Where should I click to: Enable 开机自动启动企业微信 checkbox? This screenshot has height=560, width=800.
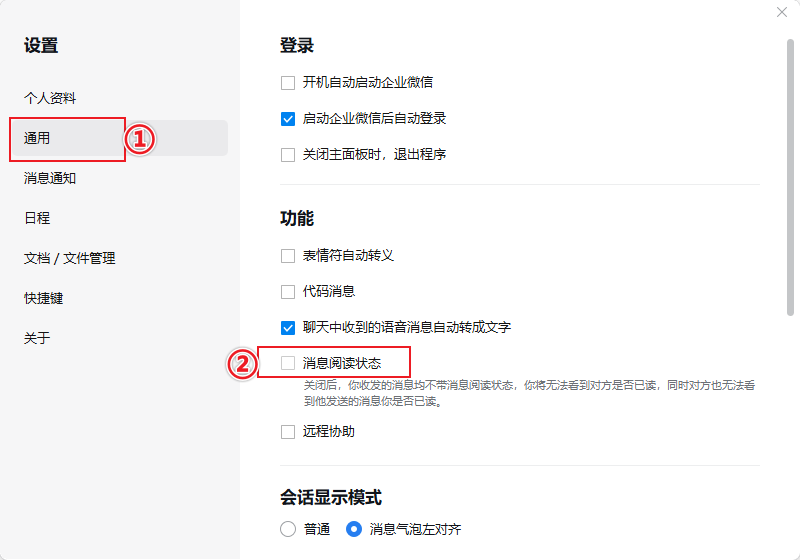(x=288, y=82)
